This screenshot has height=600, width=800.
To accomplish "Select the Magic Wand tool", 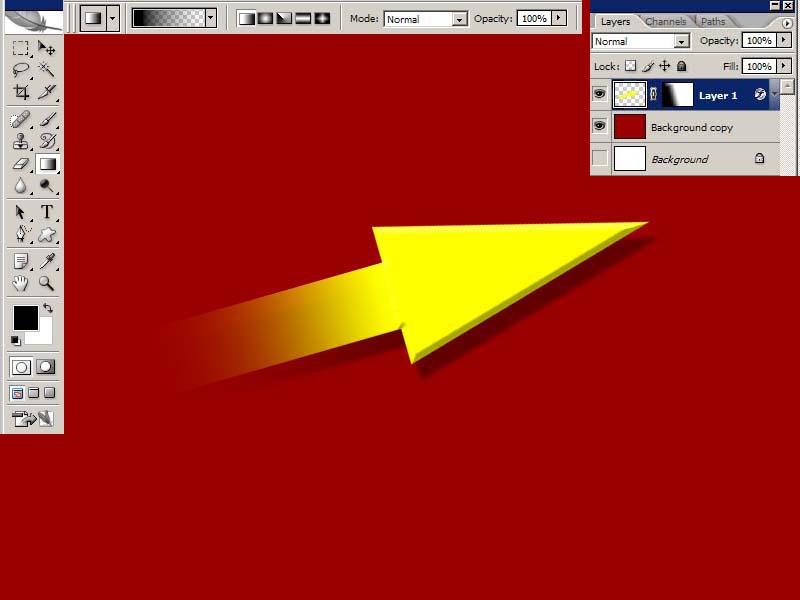I will click(46, 69).
